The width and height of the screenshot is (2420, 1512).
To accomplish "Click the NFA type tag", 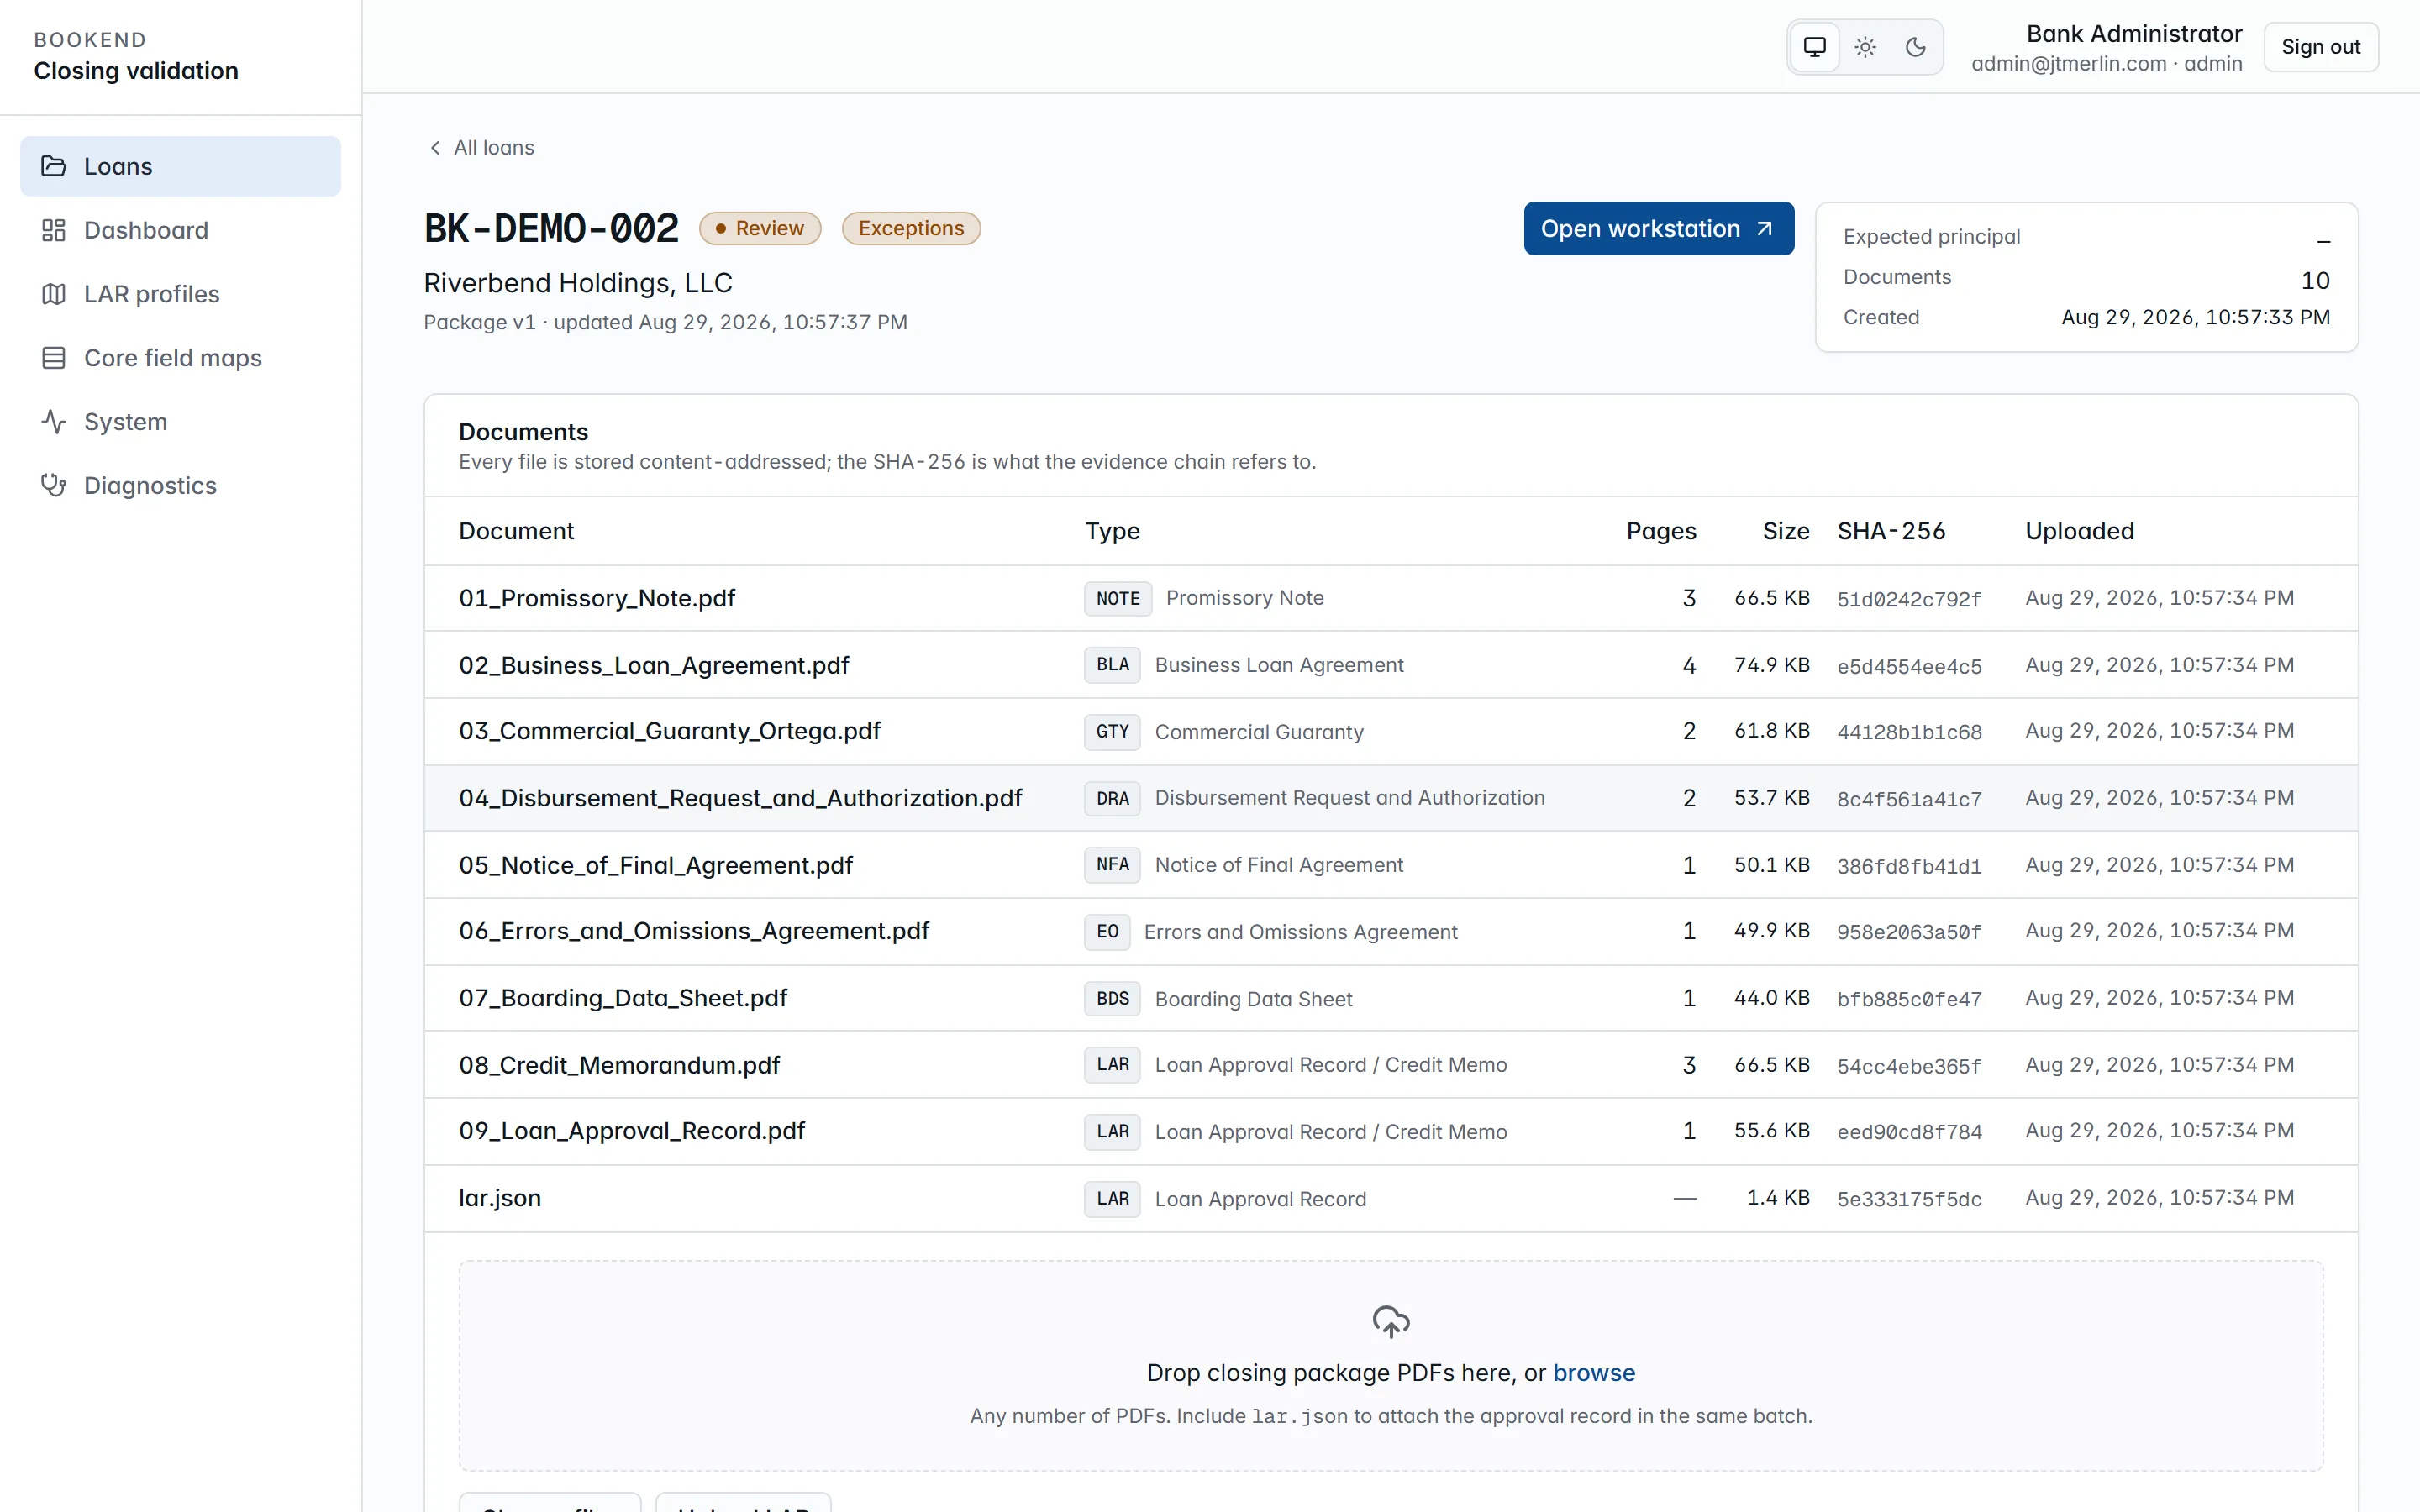I will [1112, 865].
